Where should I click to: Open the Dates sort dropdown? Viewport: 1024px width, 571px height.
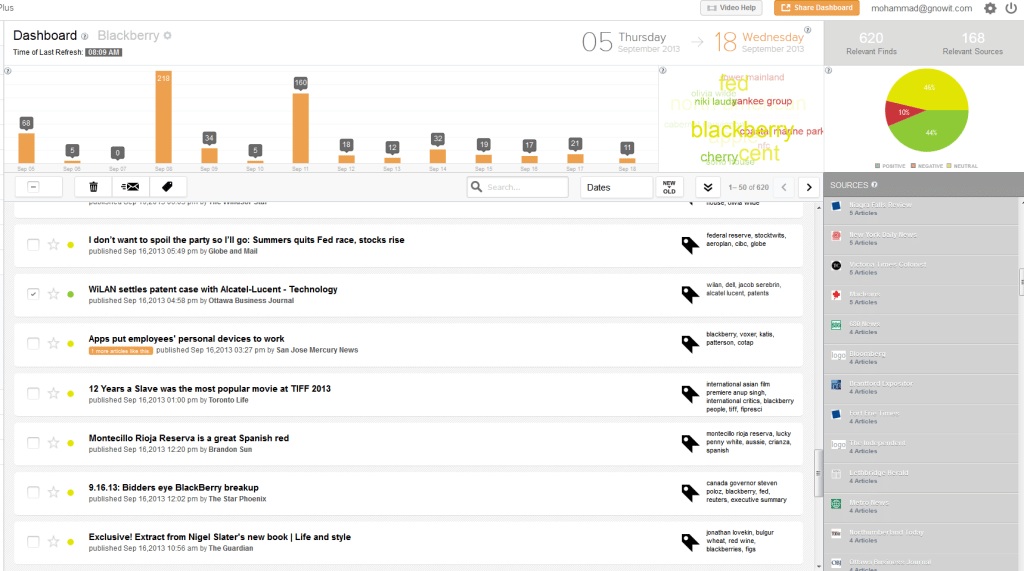coord(616,187)
